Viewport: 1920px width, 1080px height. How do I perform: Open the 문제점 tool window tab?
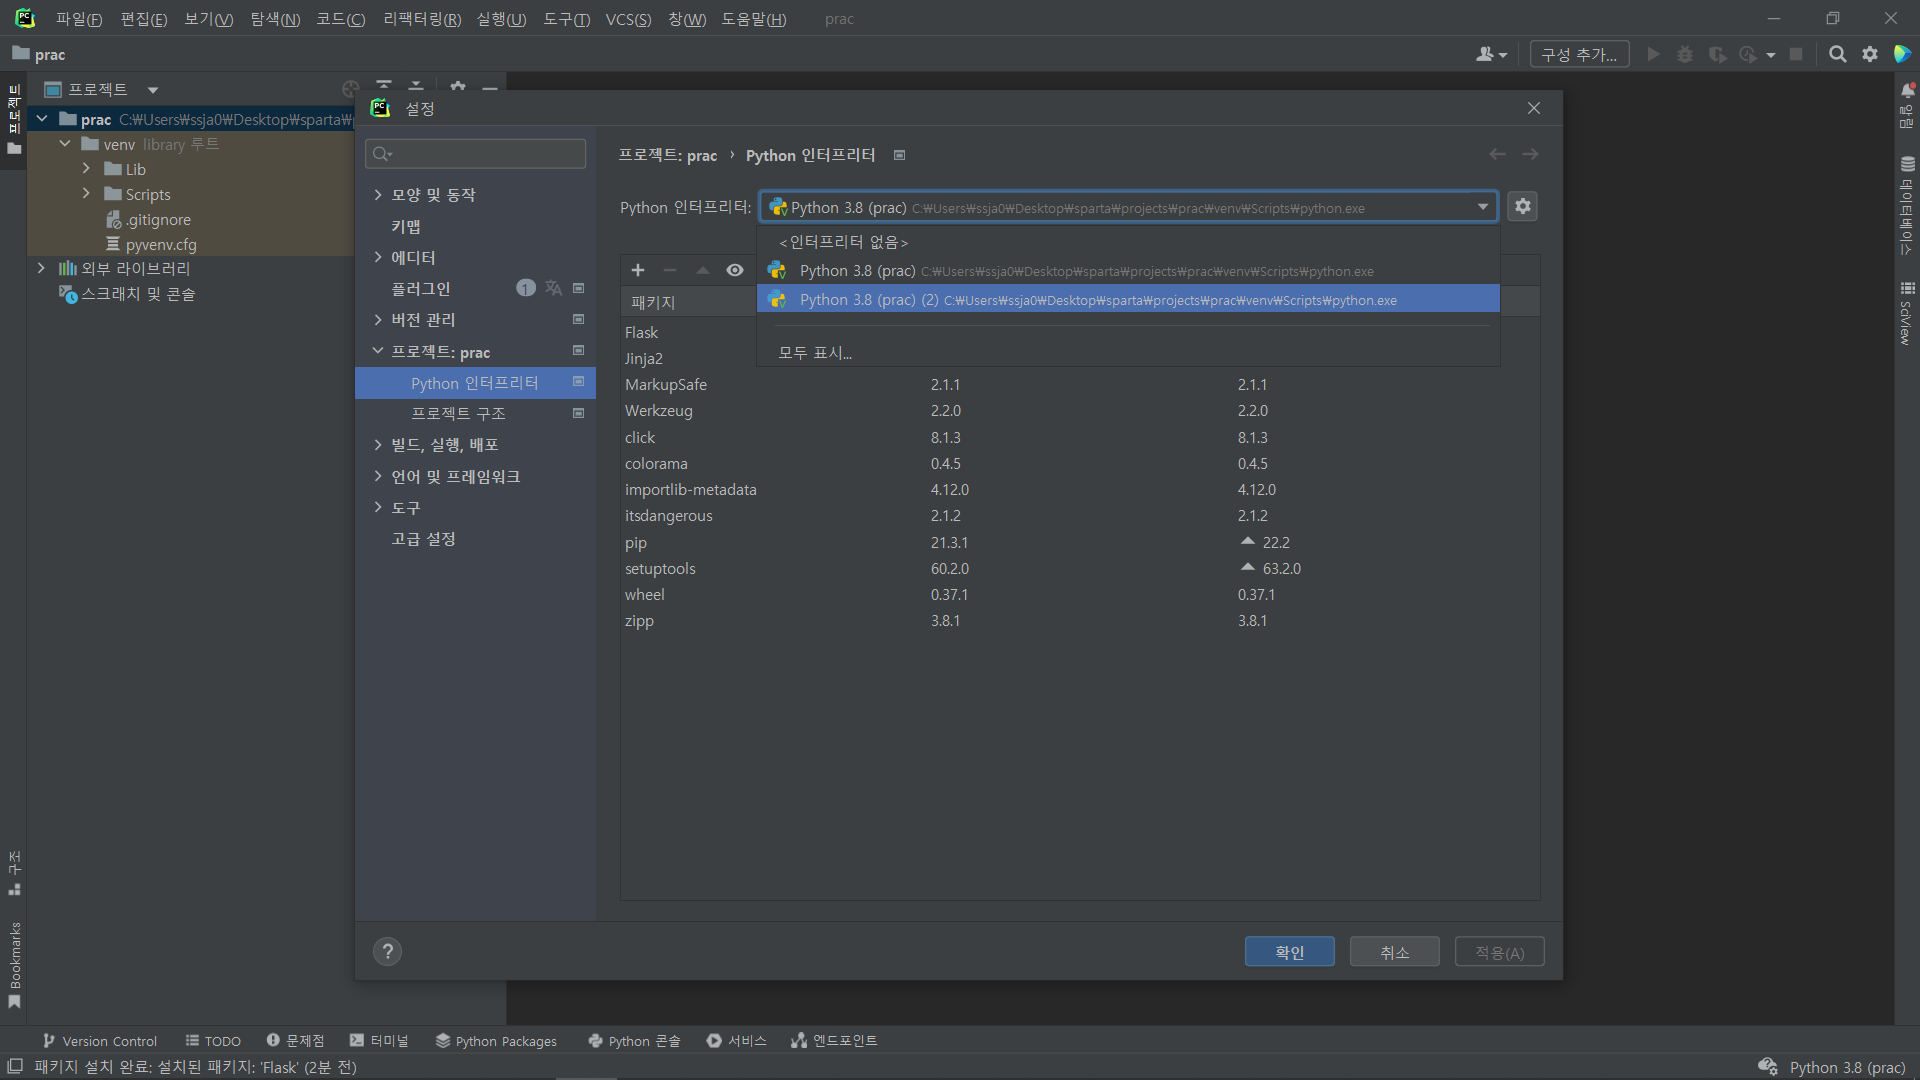pos(295,1041)
